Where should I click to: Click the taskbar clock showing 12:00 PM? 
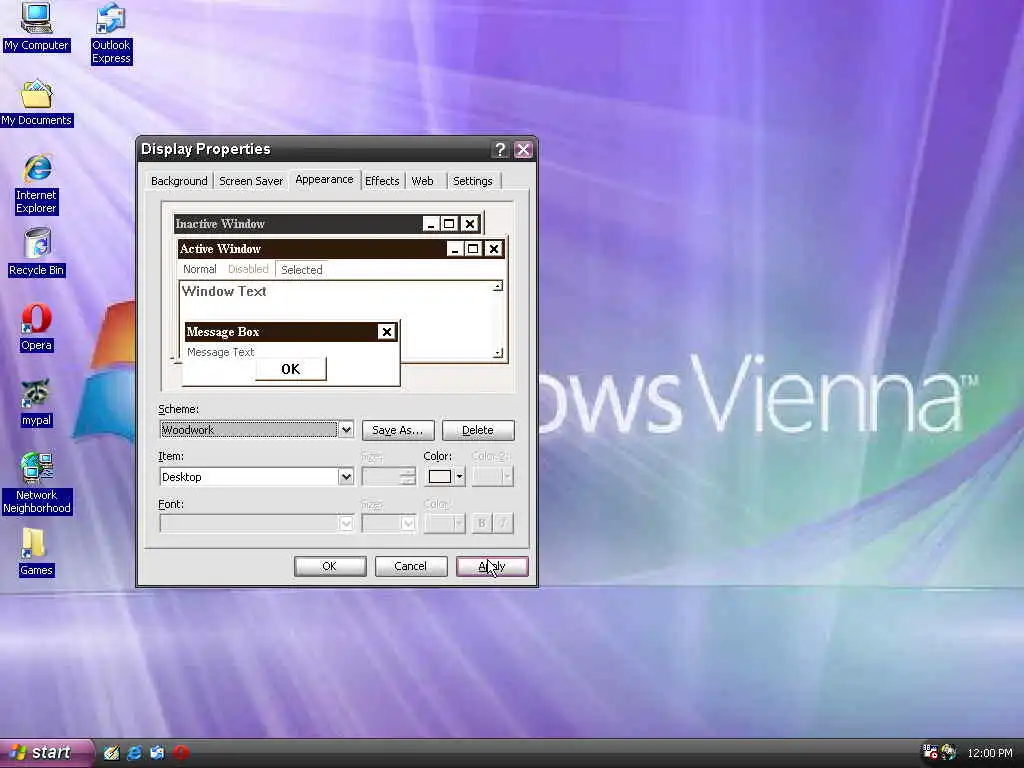(x=990, y=753)
